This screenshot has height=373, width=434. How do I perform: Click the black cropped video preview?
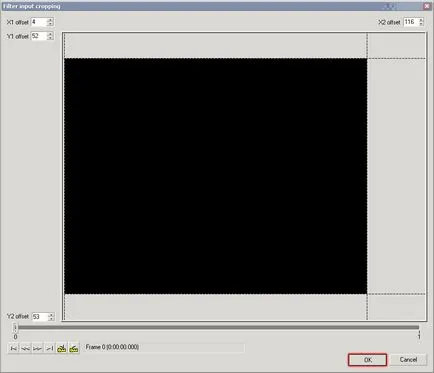tap(216, 176)
